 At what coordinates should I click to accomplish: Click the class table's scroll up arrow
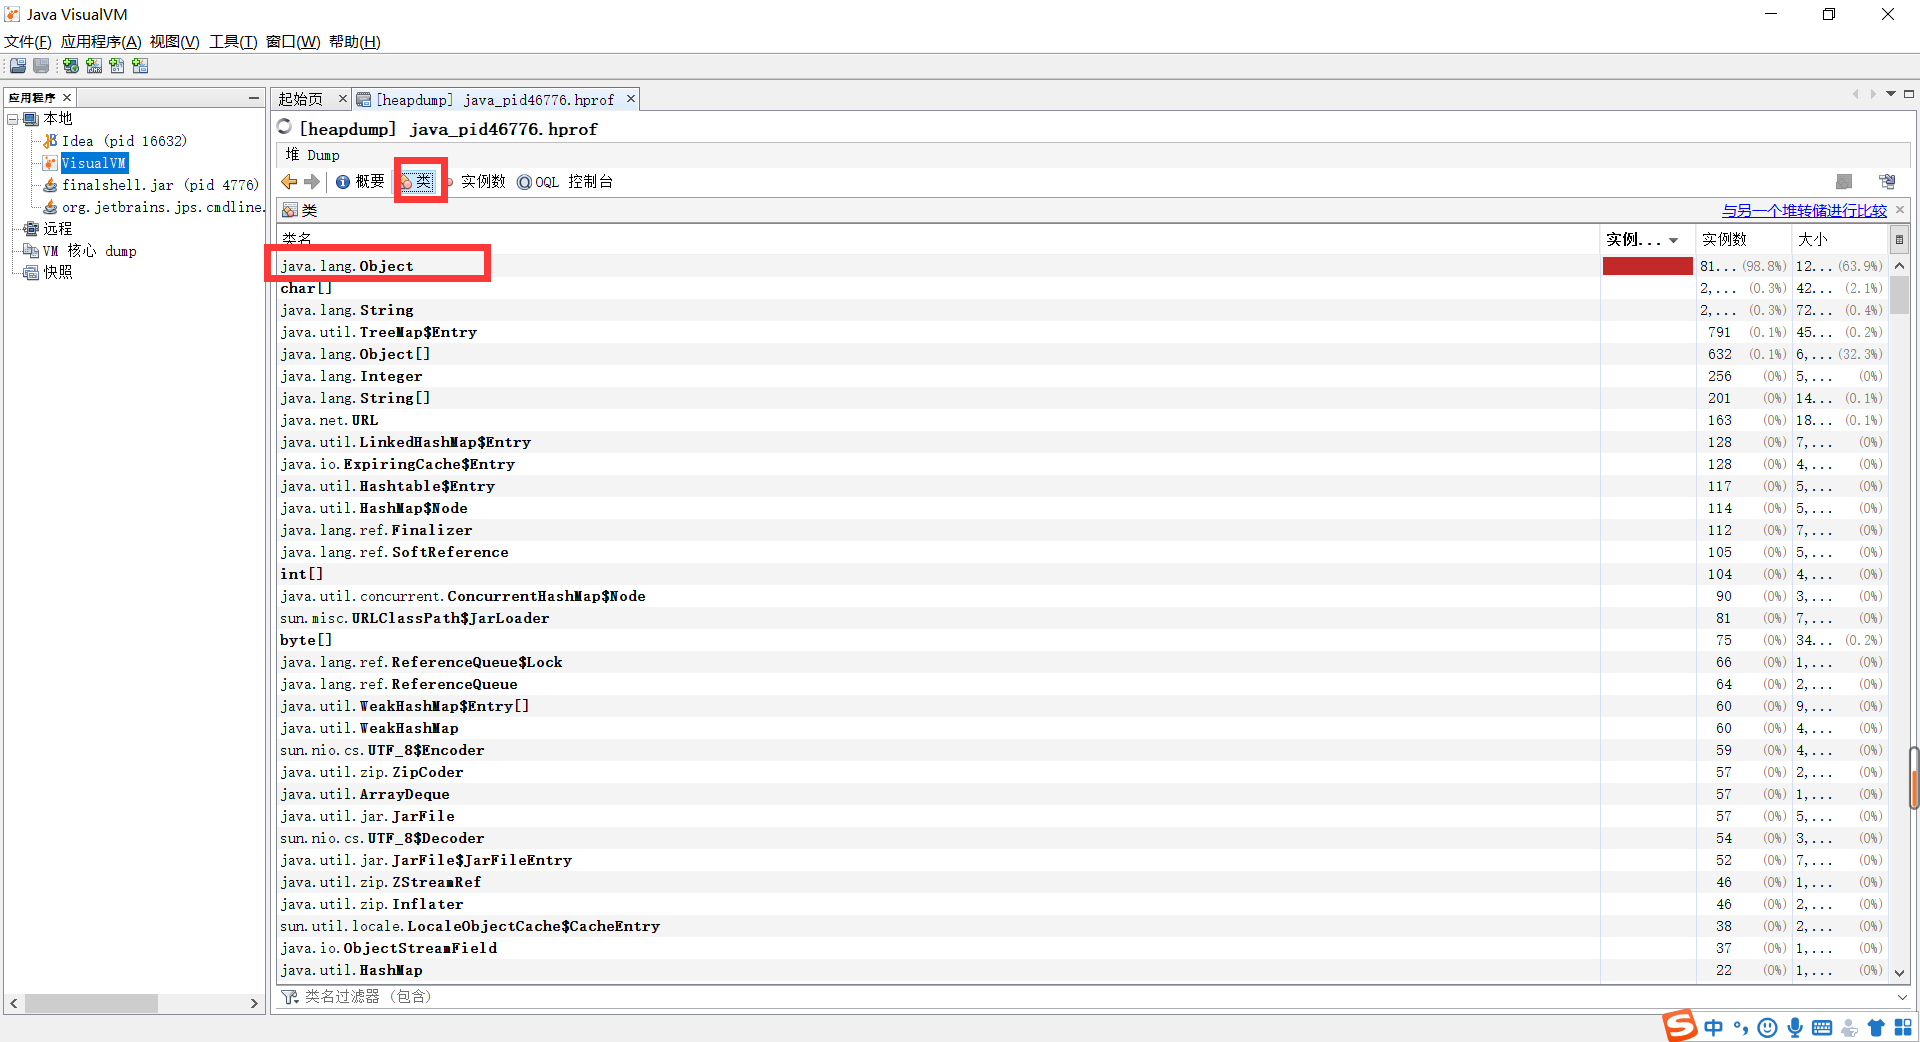click(1900, 265)
